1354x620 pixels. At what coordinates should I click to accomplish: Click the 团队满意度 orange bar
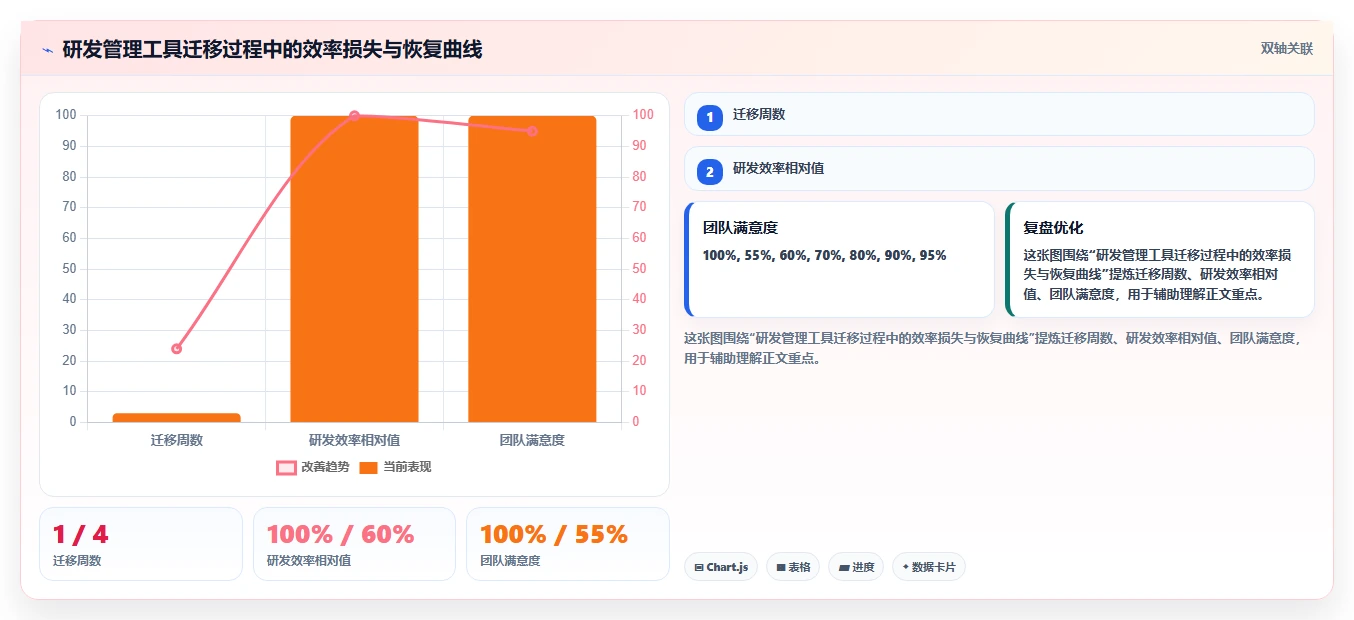(x=532, y=269)
